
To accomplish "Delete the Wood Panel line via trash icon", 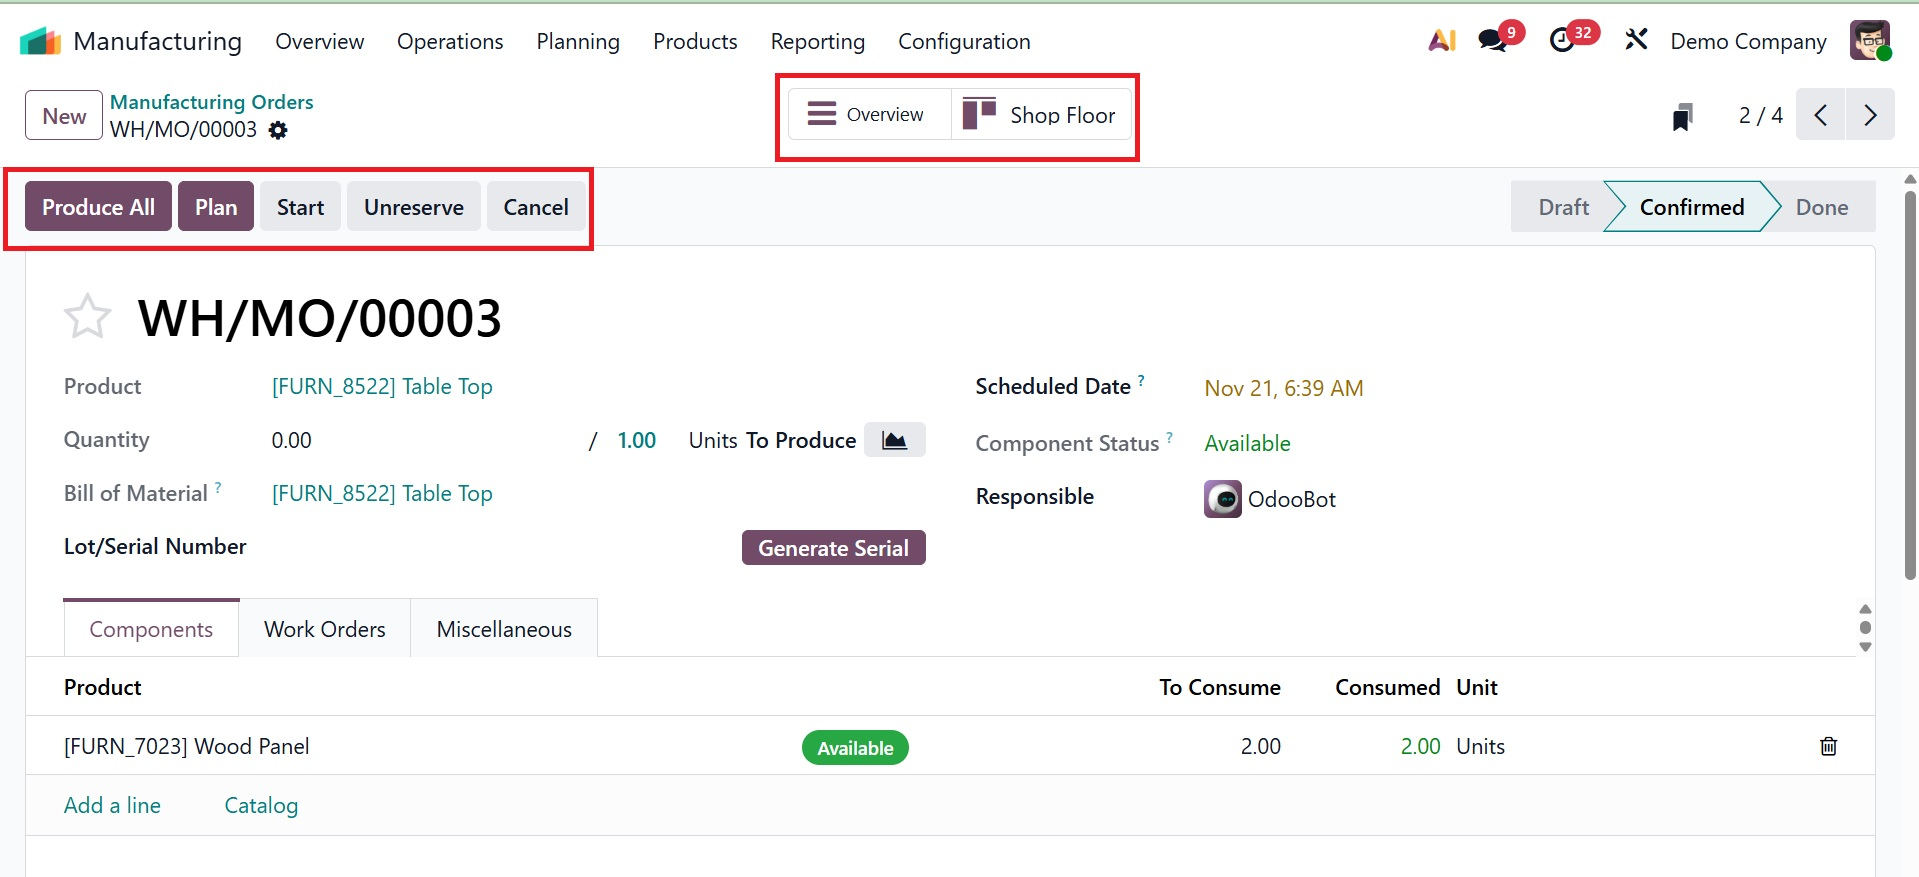I will click(1828, 747).
